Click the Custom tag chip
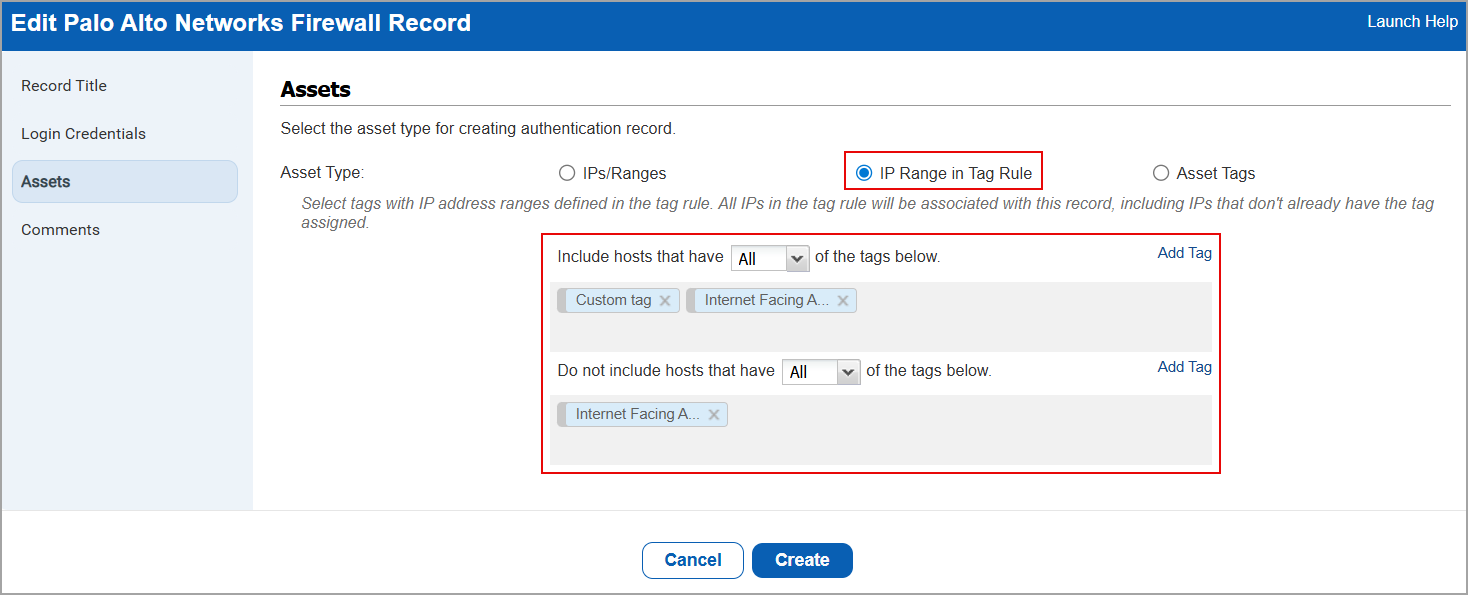Viewport: 1468px width, 595px height. 610,300
